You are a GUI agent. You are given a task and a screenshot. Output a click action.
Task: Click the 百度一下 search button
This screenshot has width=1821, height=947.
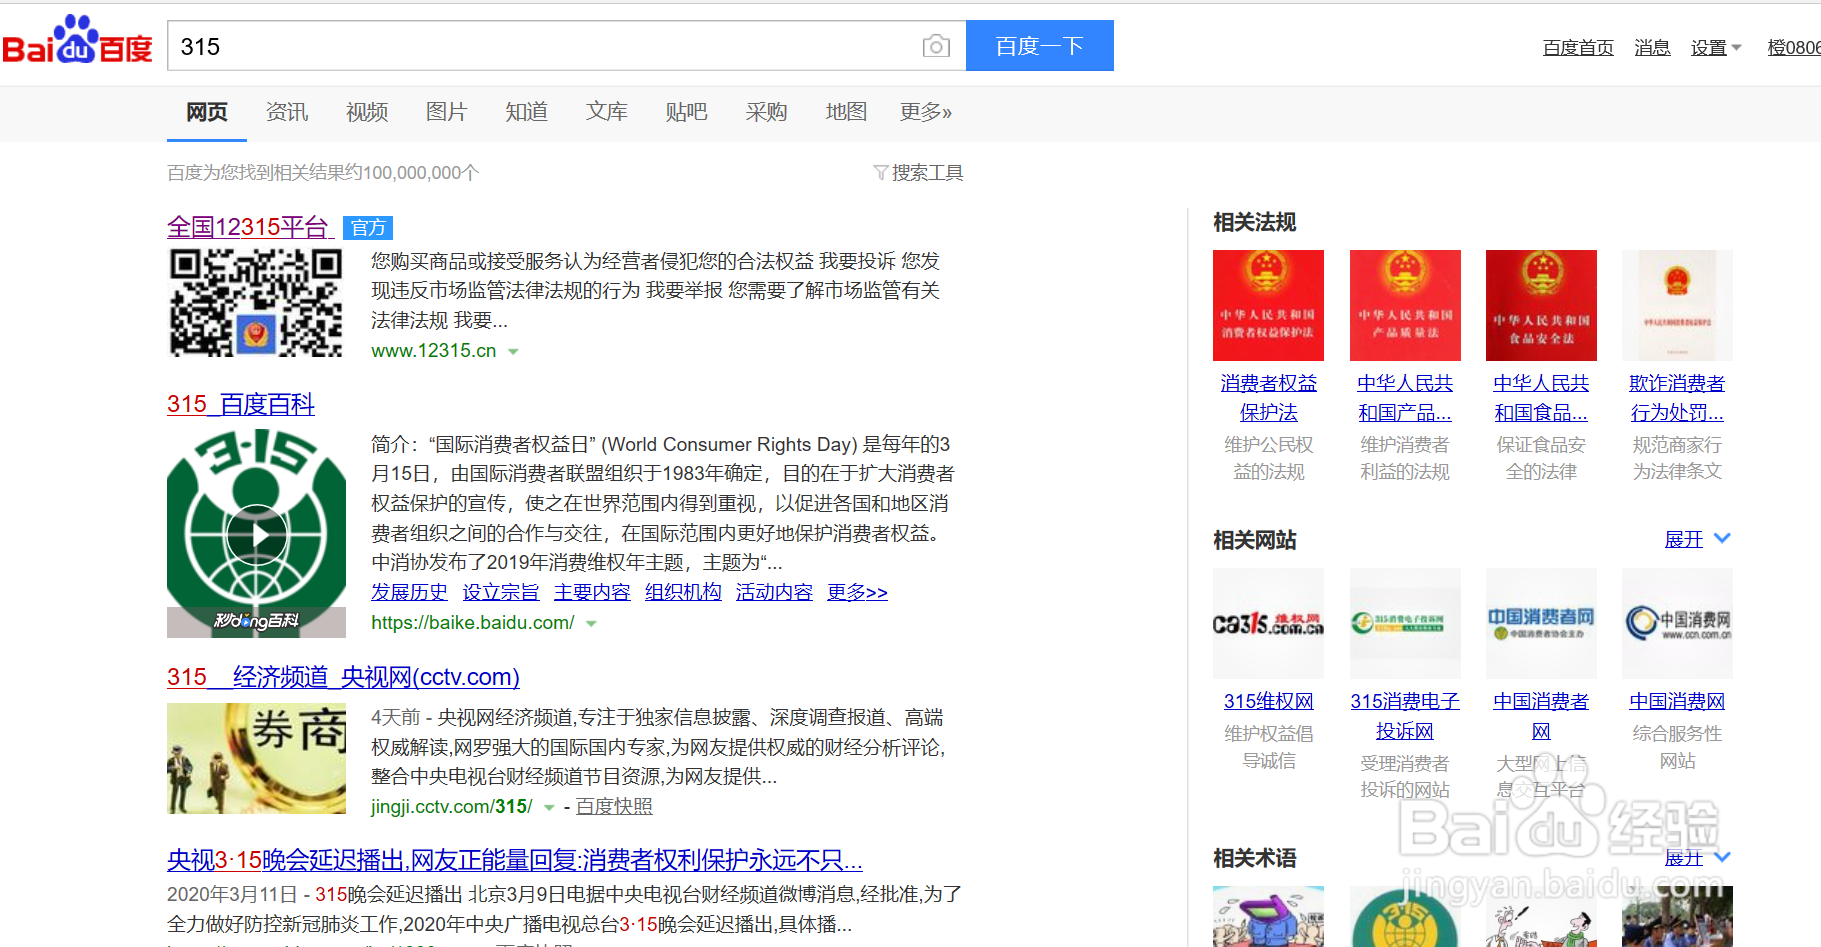pos(1040,46)
